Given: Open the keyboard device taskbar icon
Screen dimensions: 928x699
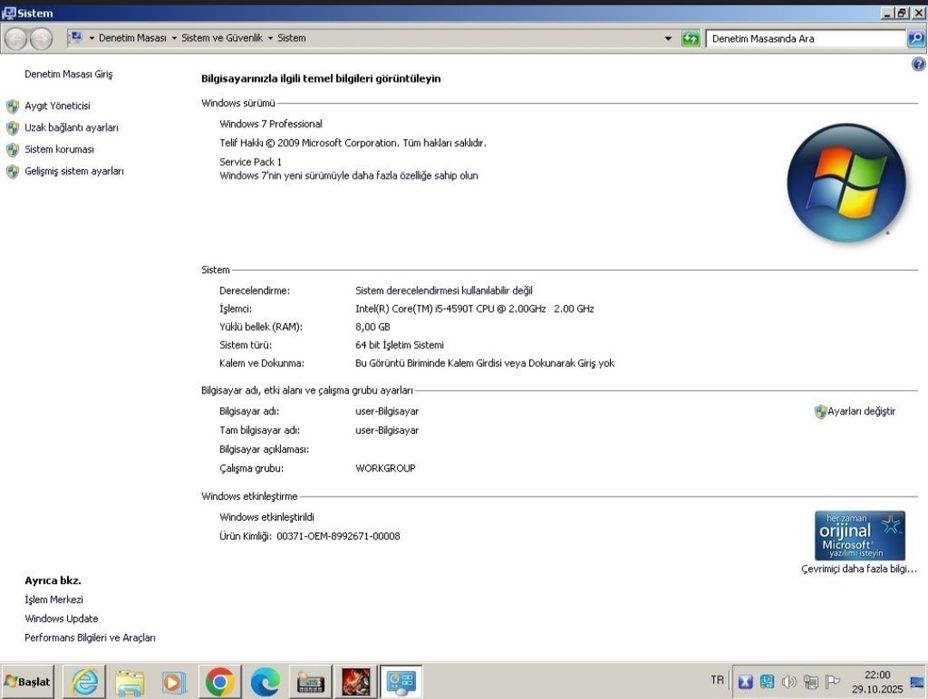Looking at the screenshot, I should (x=310, y=682).
